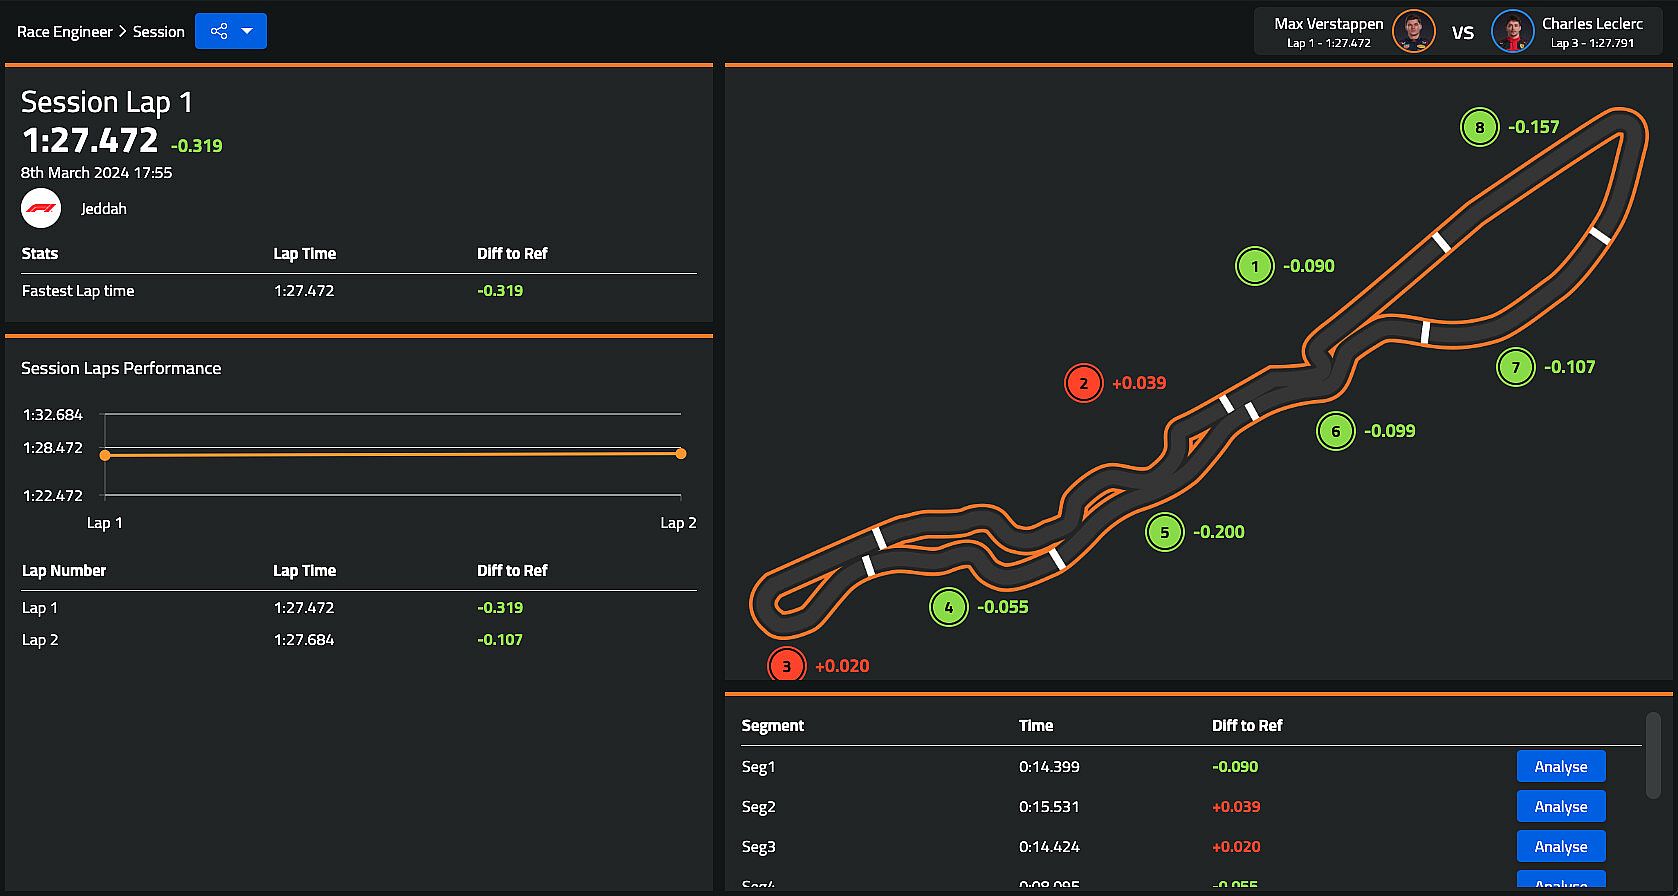Select red segment 3 marker on map

click(787, 666)
